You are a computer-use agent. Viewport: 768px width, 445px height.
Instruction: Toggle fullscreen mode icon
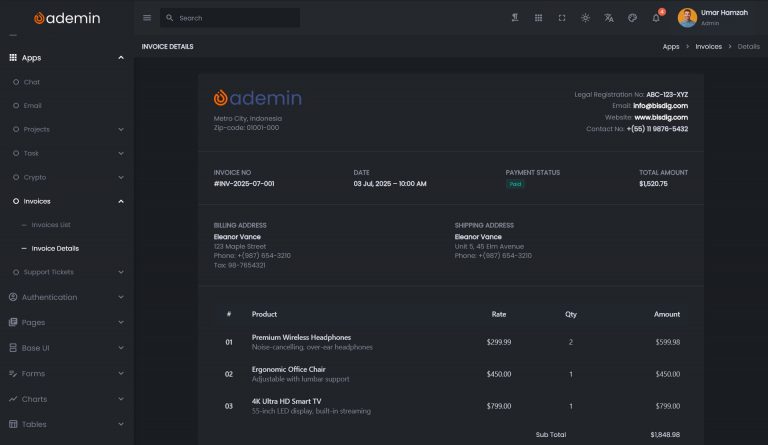[x=562, y=18]
